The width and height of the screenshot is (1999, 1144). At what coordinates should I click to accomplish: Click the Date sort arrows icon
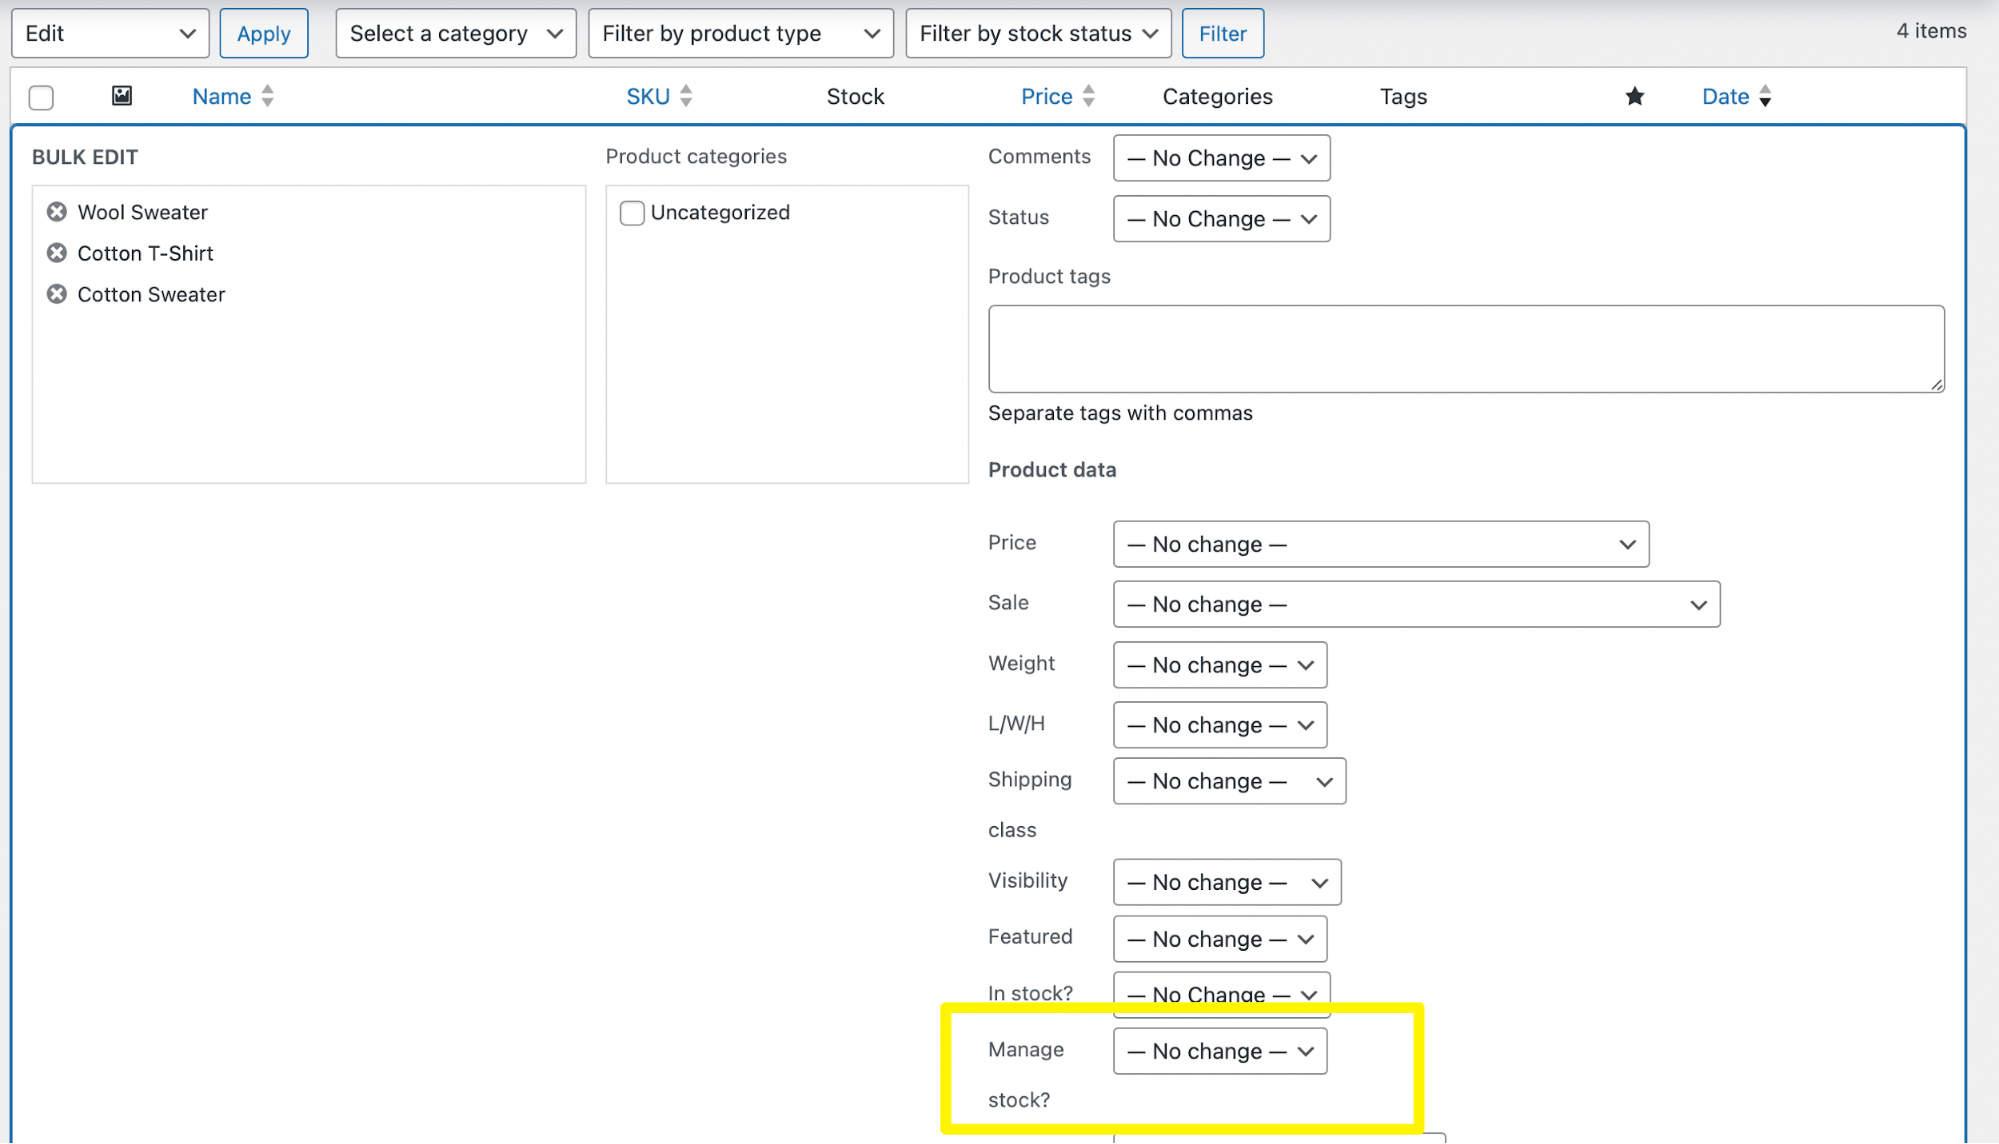pos(1765,96)
